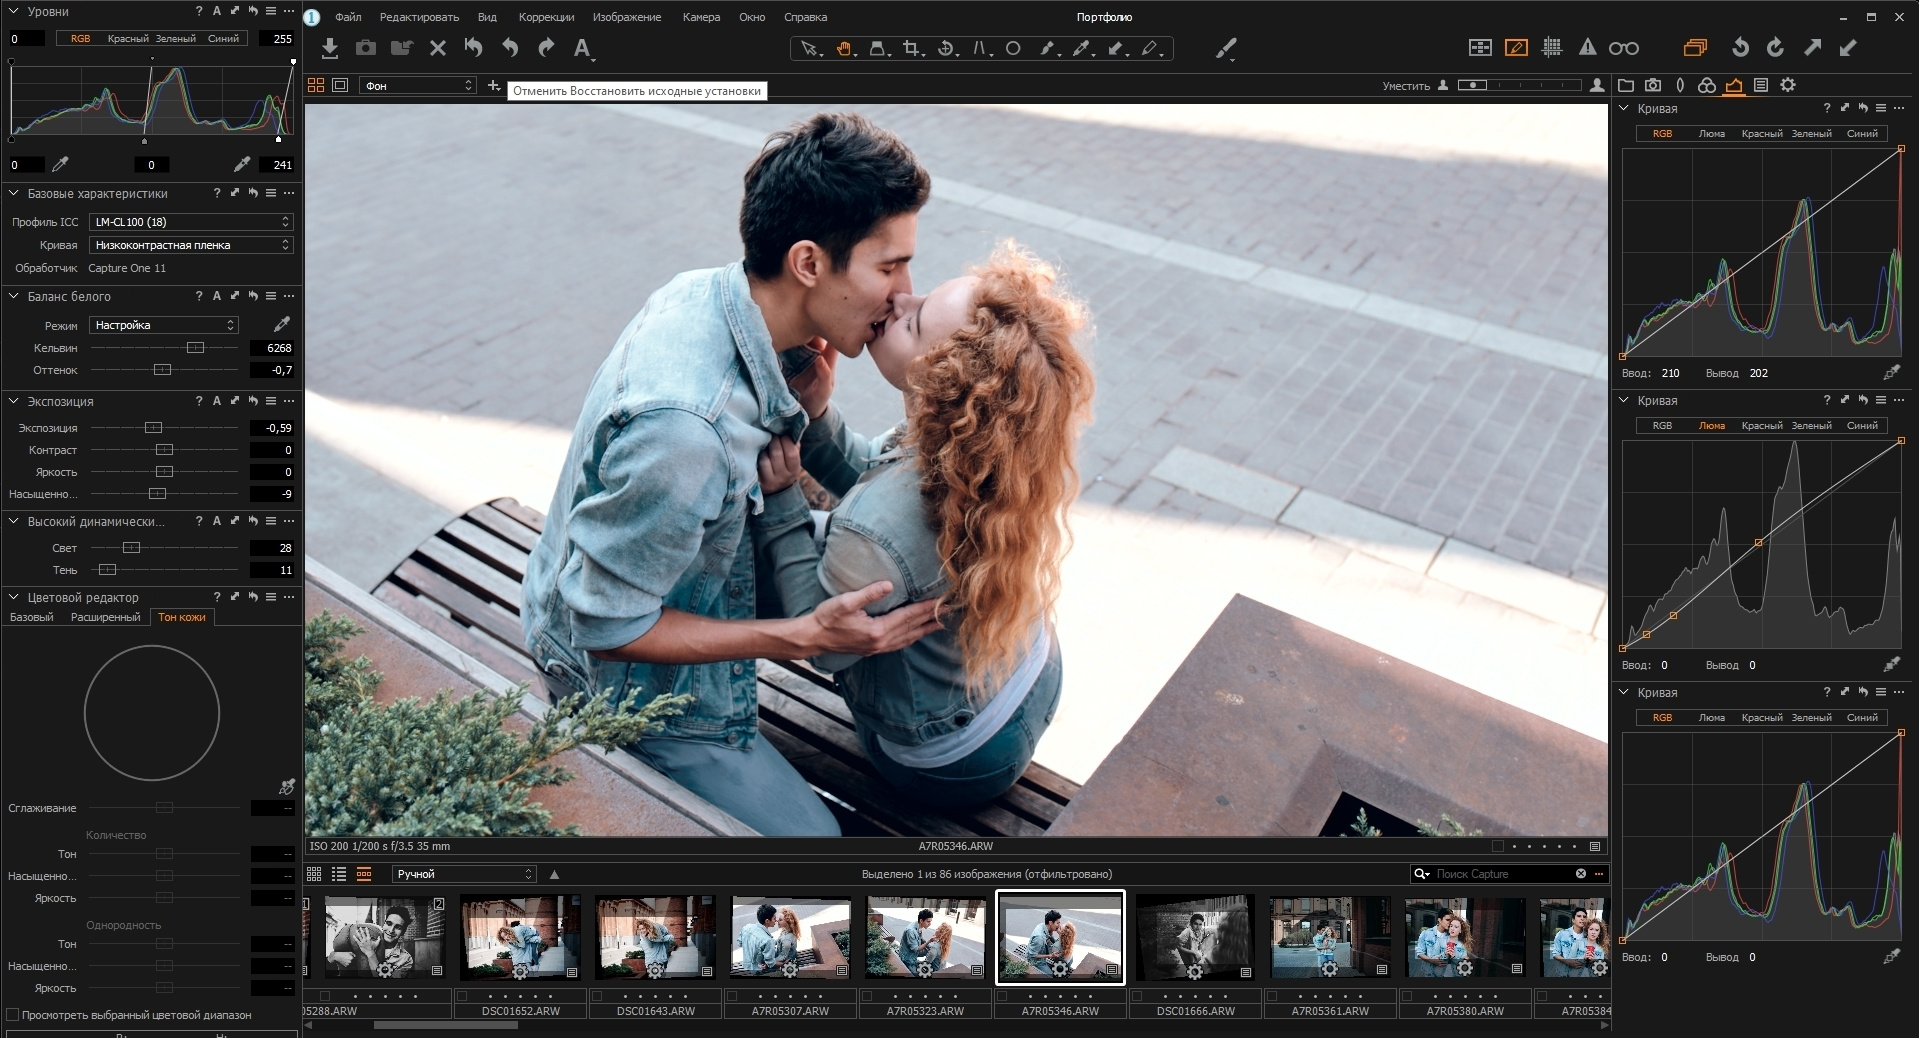
Task: Pick white balance with eyedropper icon
Action: [282, 324]
